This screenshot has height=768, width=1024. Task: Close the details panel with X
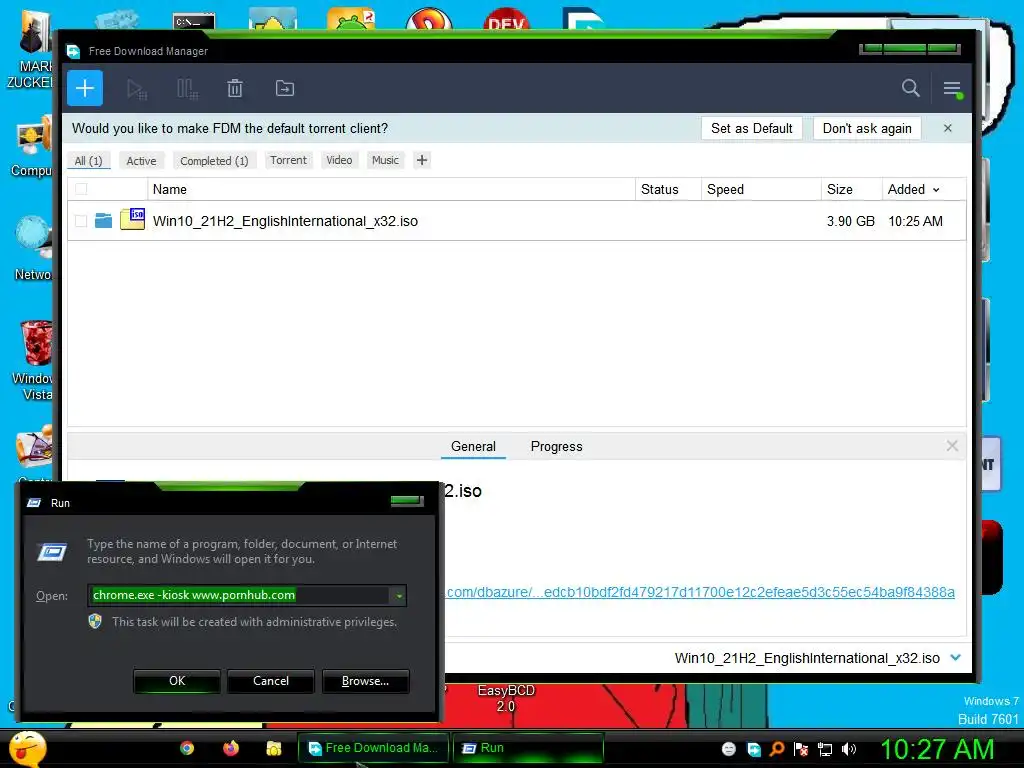point(952,446)
